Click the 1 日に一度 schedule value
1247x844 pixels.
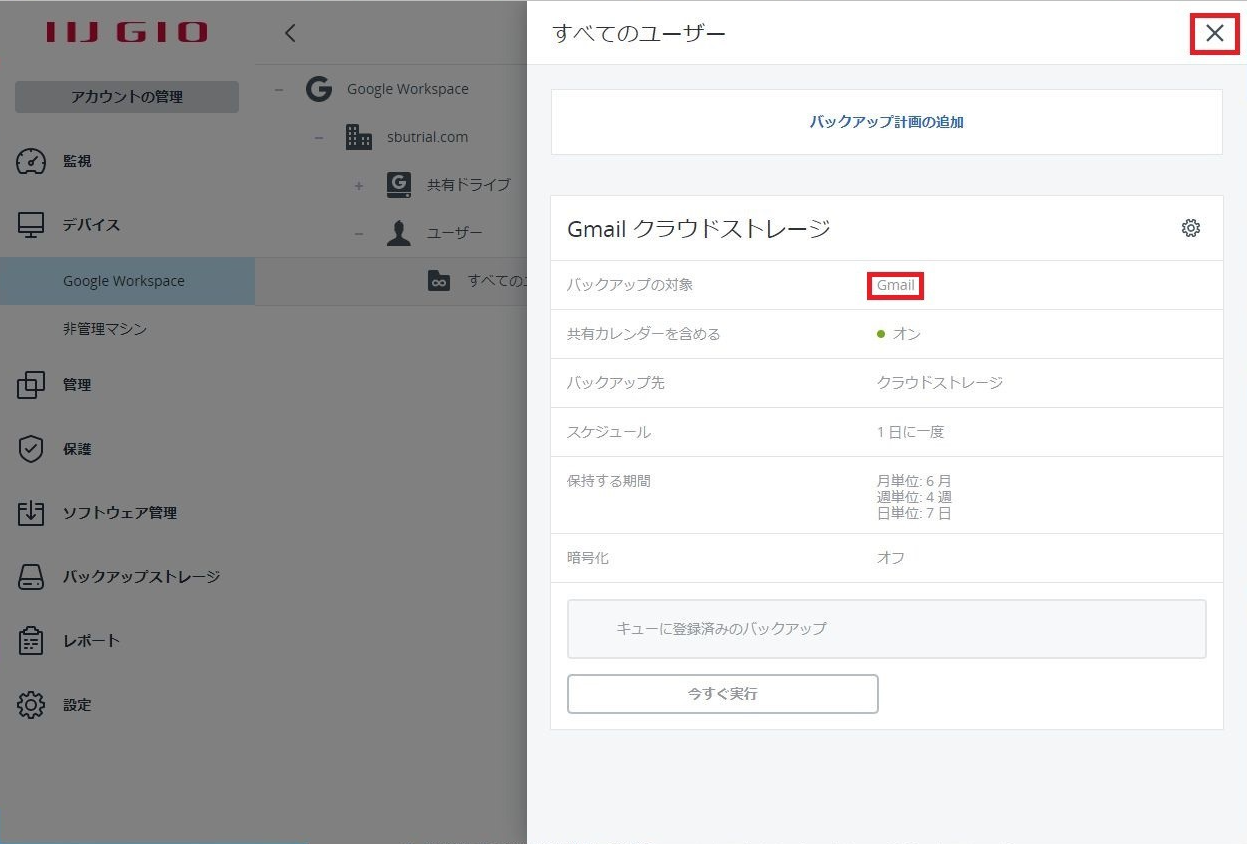pos(910,432)
